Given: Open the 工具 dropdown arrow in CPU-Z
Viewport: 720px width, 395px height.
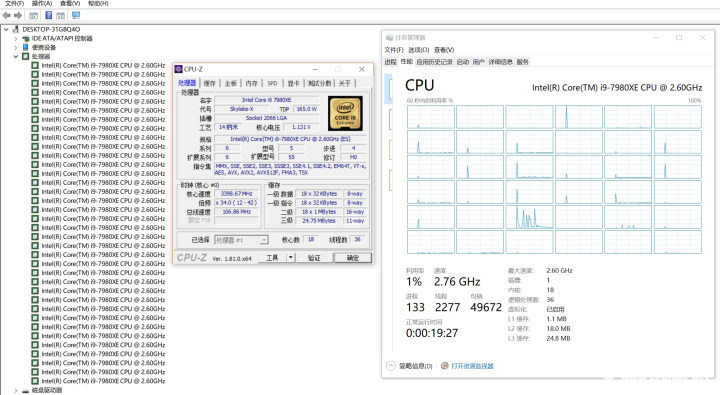Looking at the screenshot, I should (291, 258).
